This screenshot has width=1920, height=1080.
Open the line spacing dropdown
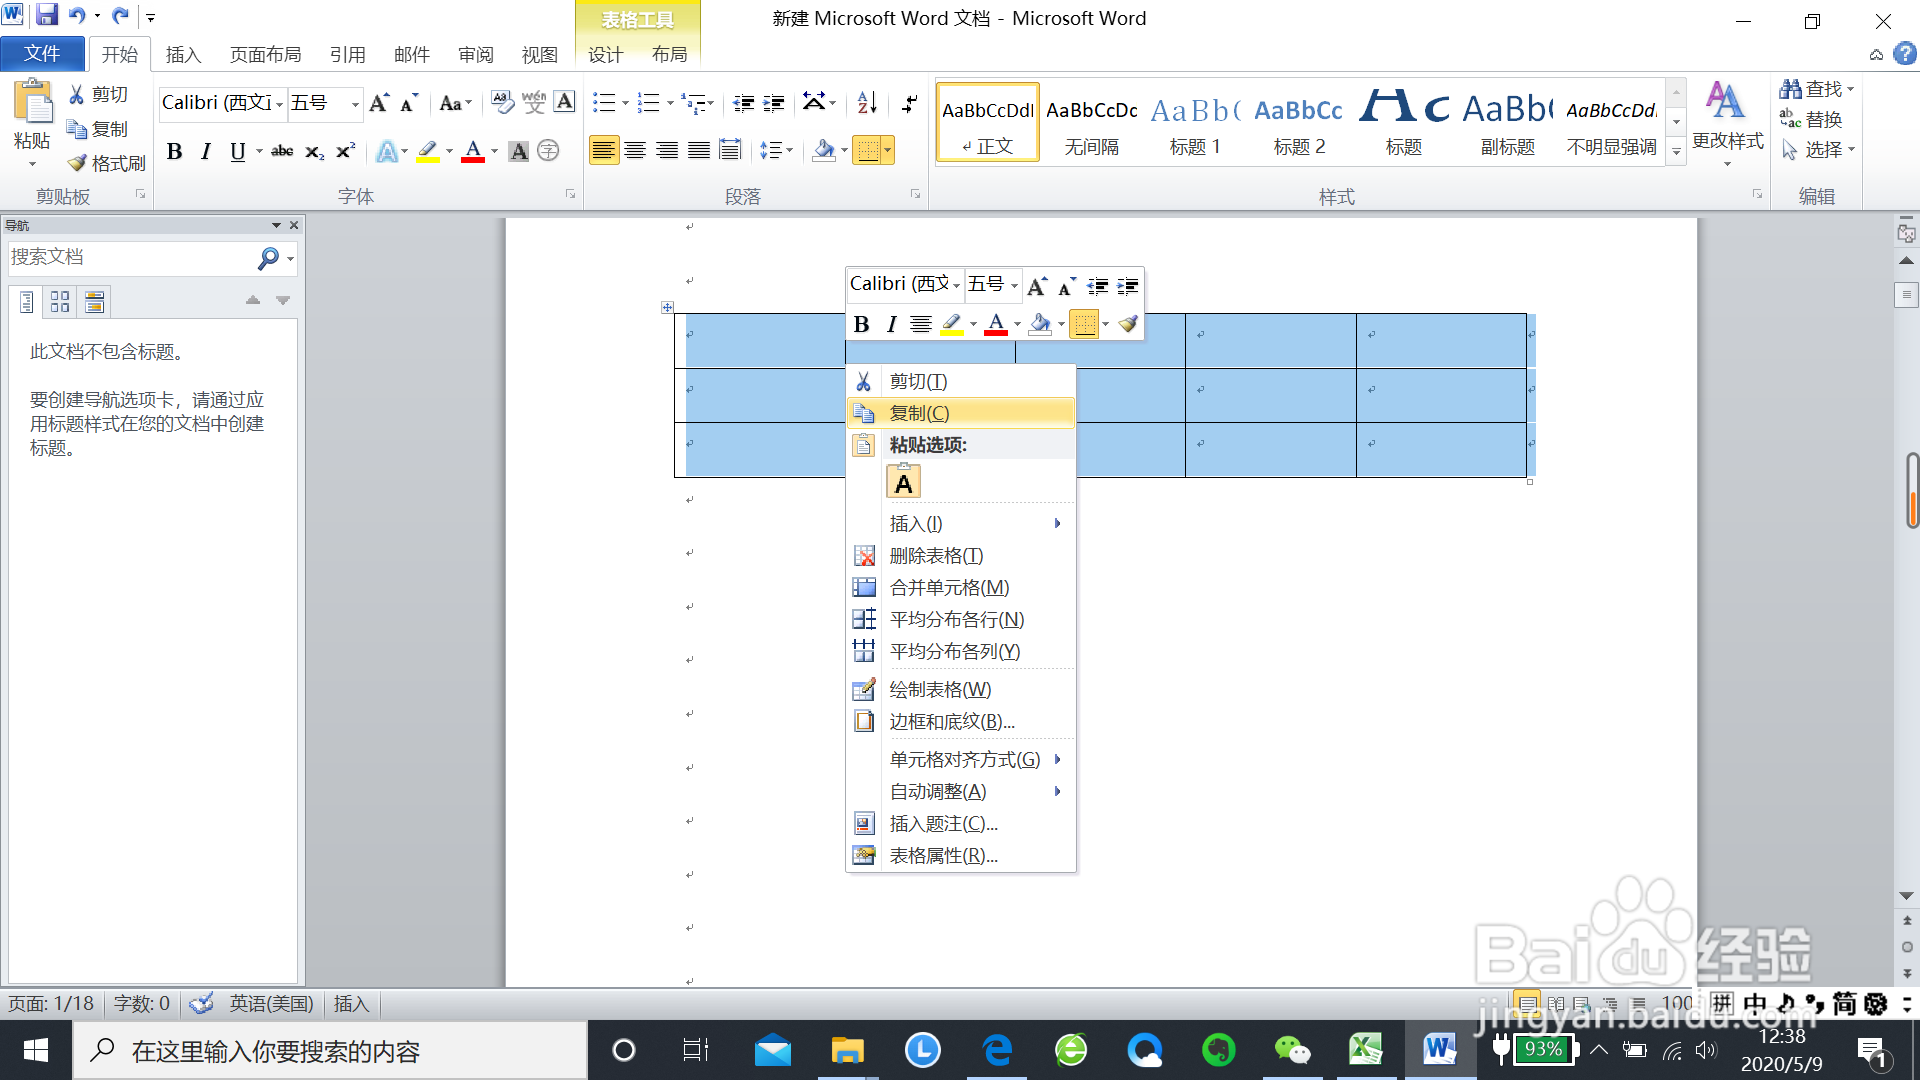pos(776,151)
